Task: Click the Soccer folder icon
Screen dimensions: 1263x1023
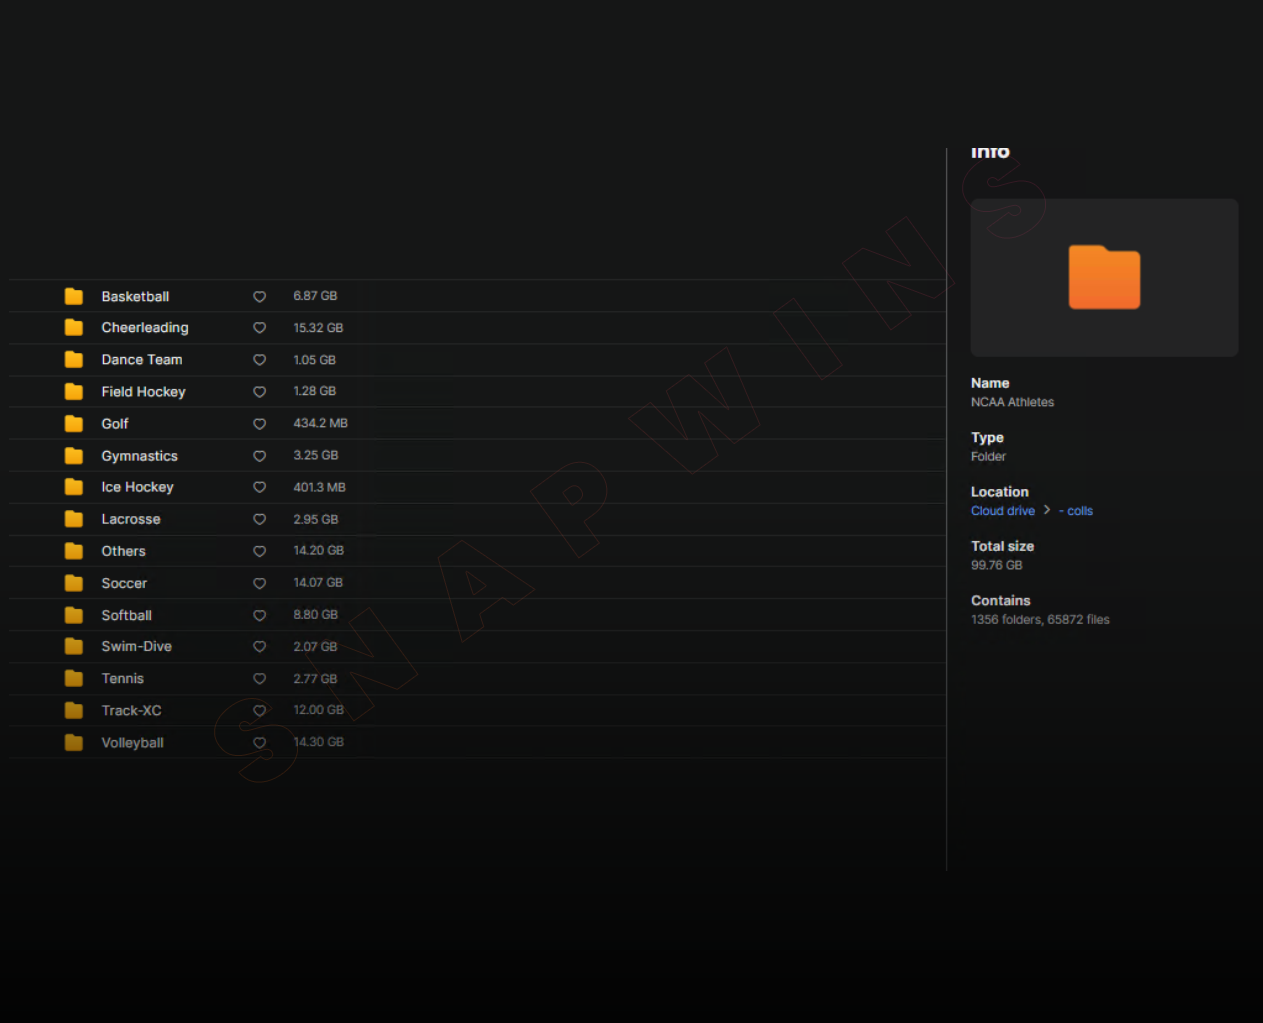Action: [x=74, y=583]
